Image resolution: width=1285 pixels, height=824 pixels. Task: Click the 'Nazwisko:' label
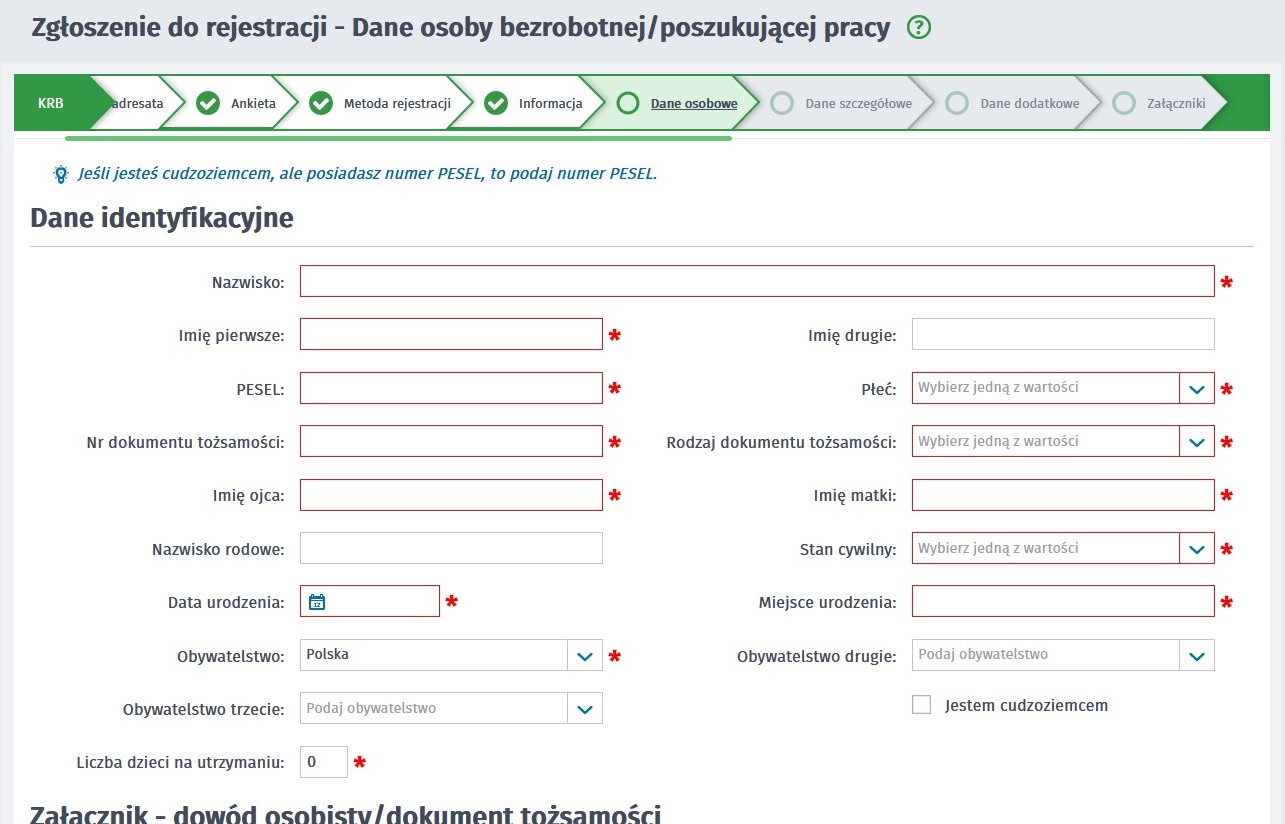click(x=248, y=283)
